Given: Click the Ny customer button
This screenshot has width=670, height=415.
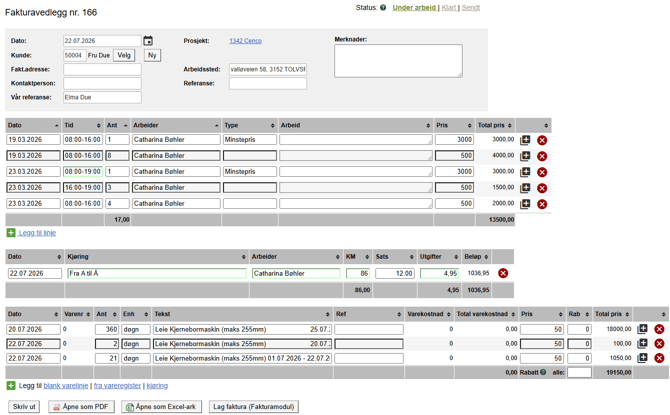Looking at the screenshot, I should point(152,55).
